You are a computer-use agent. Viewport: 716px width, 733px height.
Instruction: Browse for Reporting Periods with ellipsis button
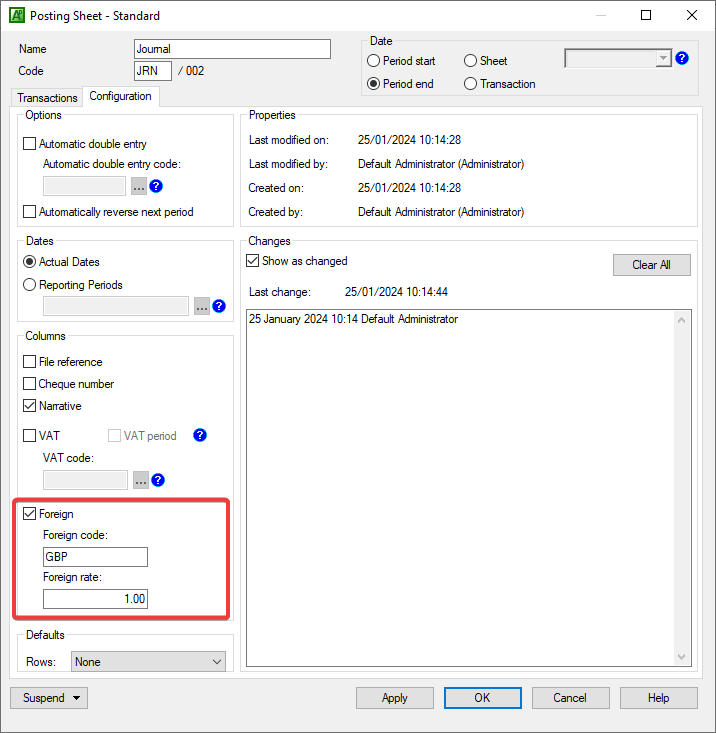click(x=202, y=306)
